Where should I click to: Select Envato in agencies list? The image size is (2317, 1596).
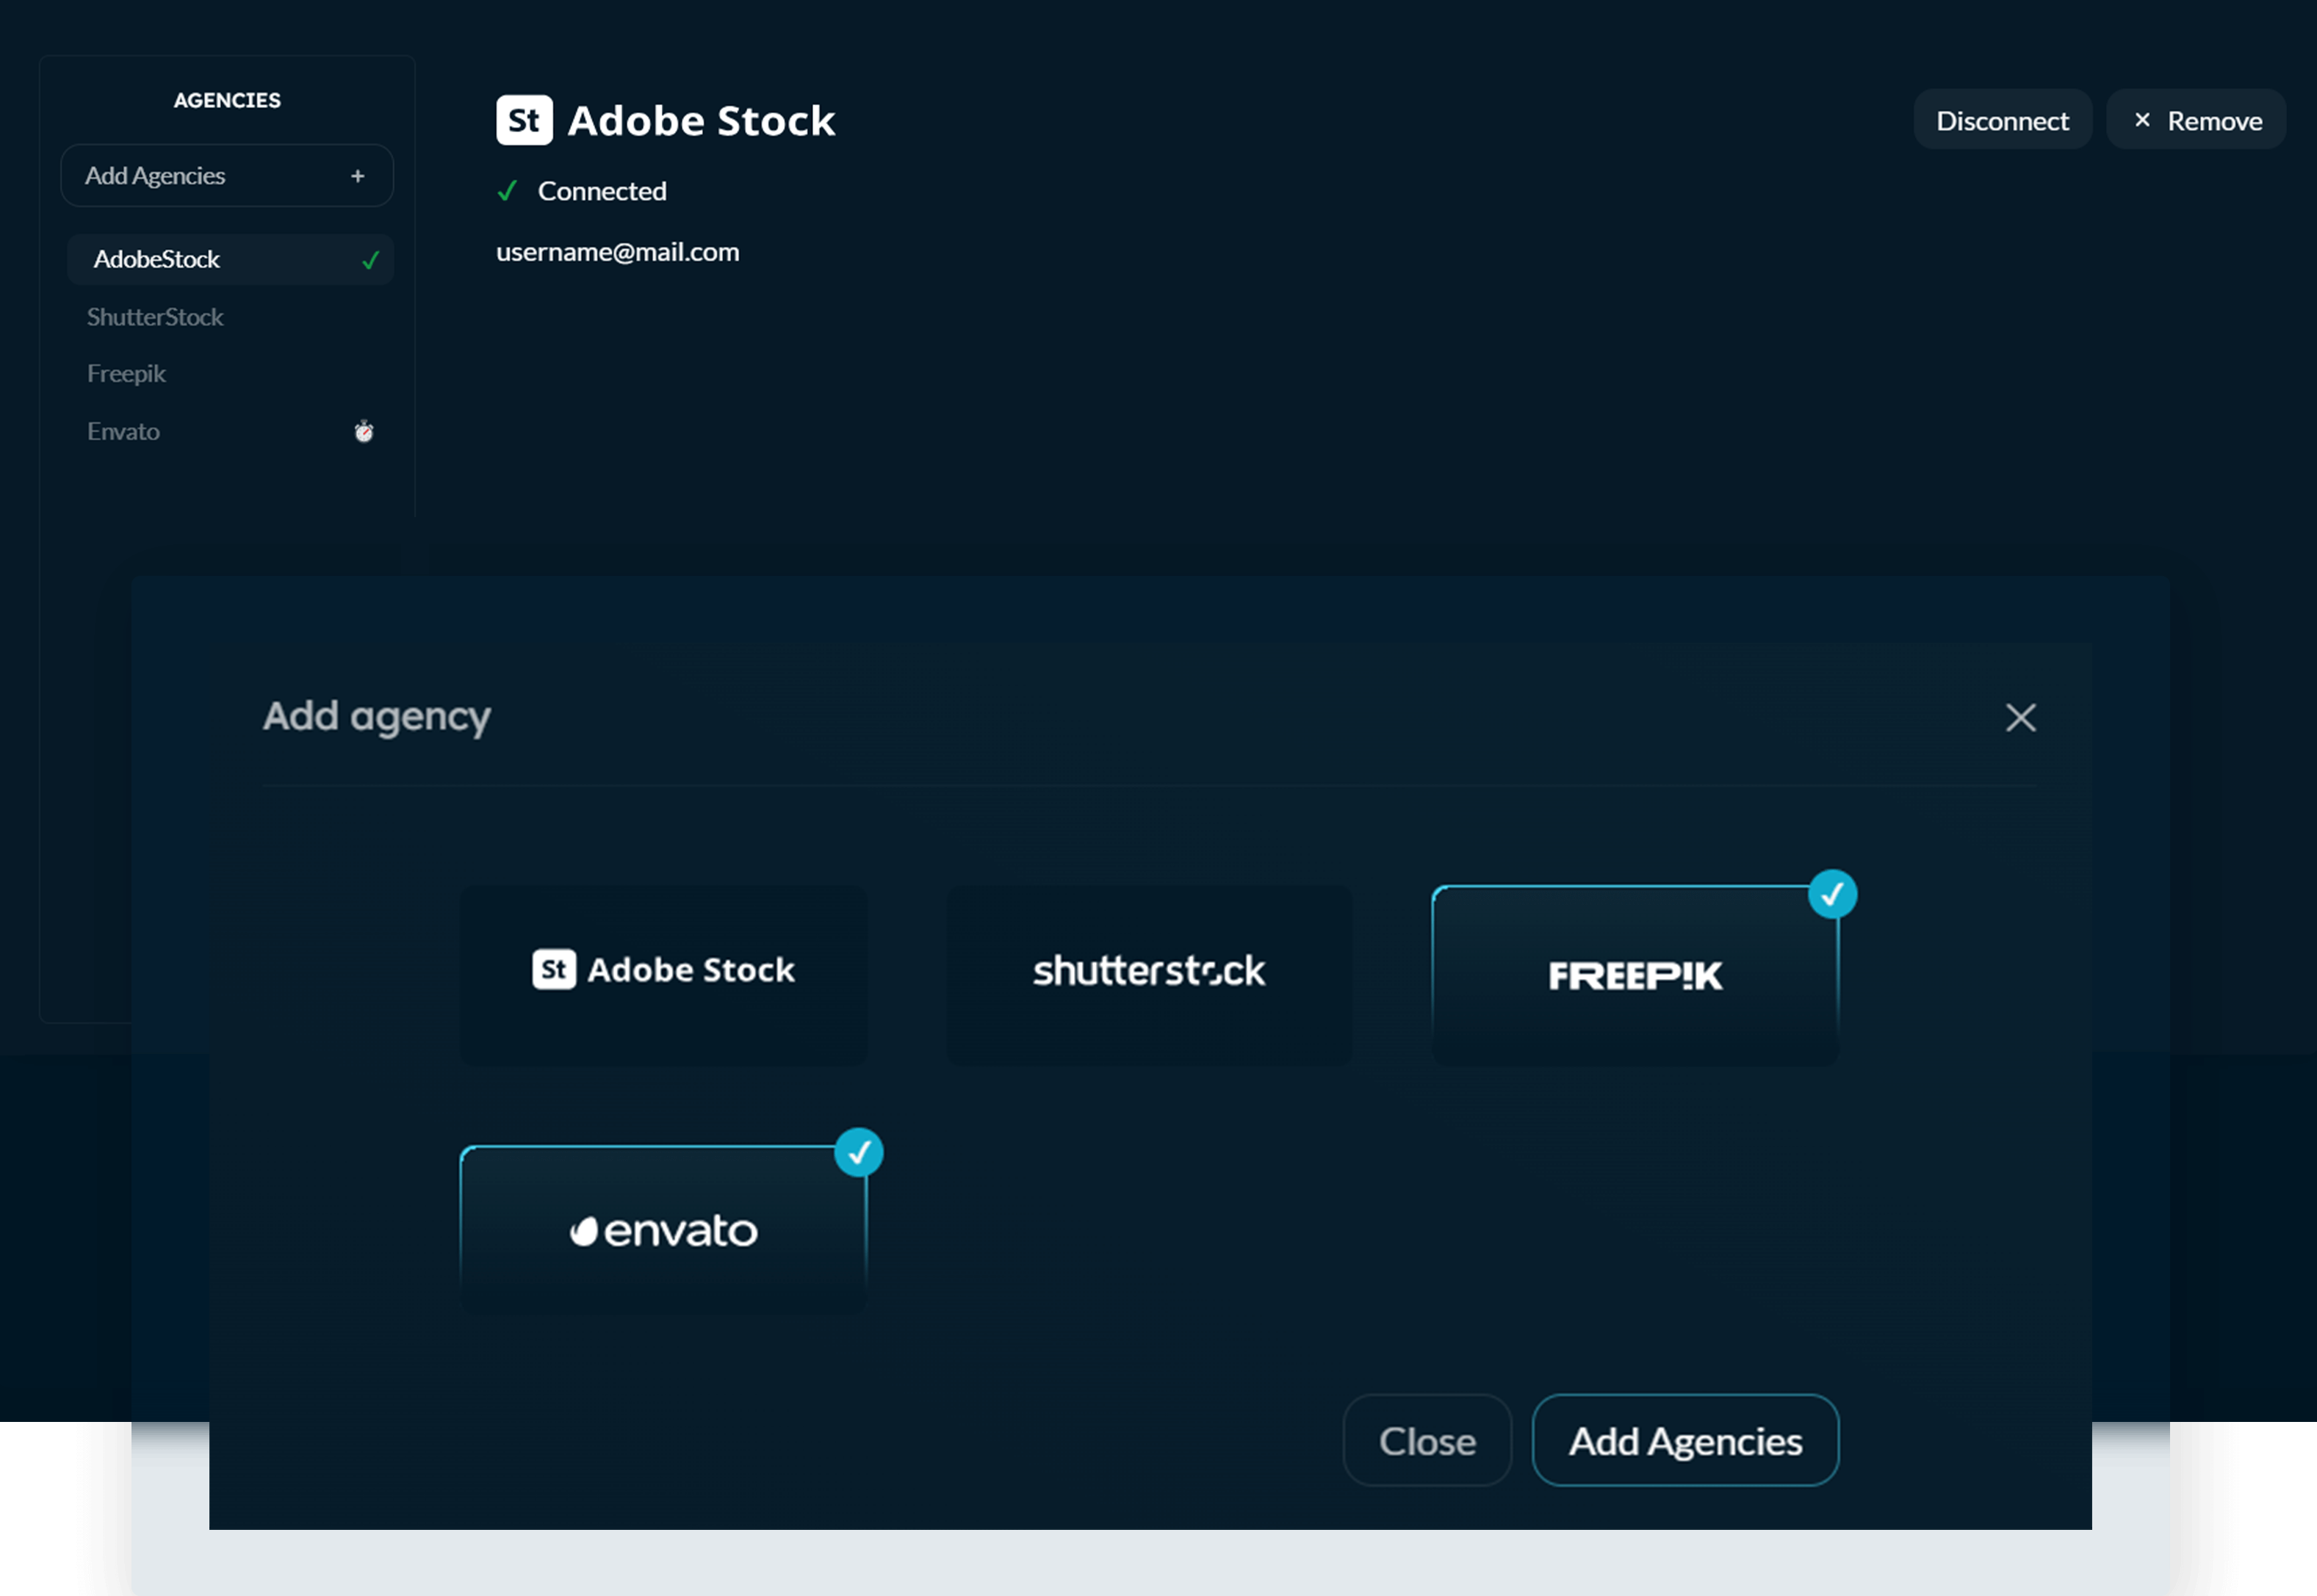[x=230, y=432]
